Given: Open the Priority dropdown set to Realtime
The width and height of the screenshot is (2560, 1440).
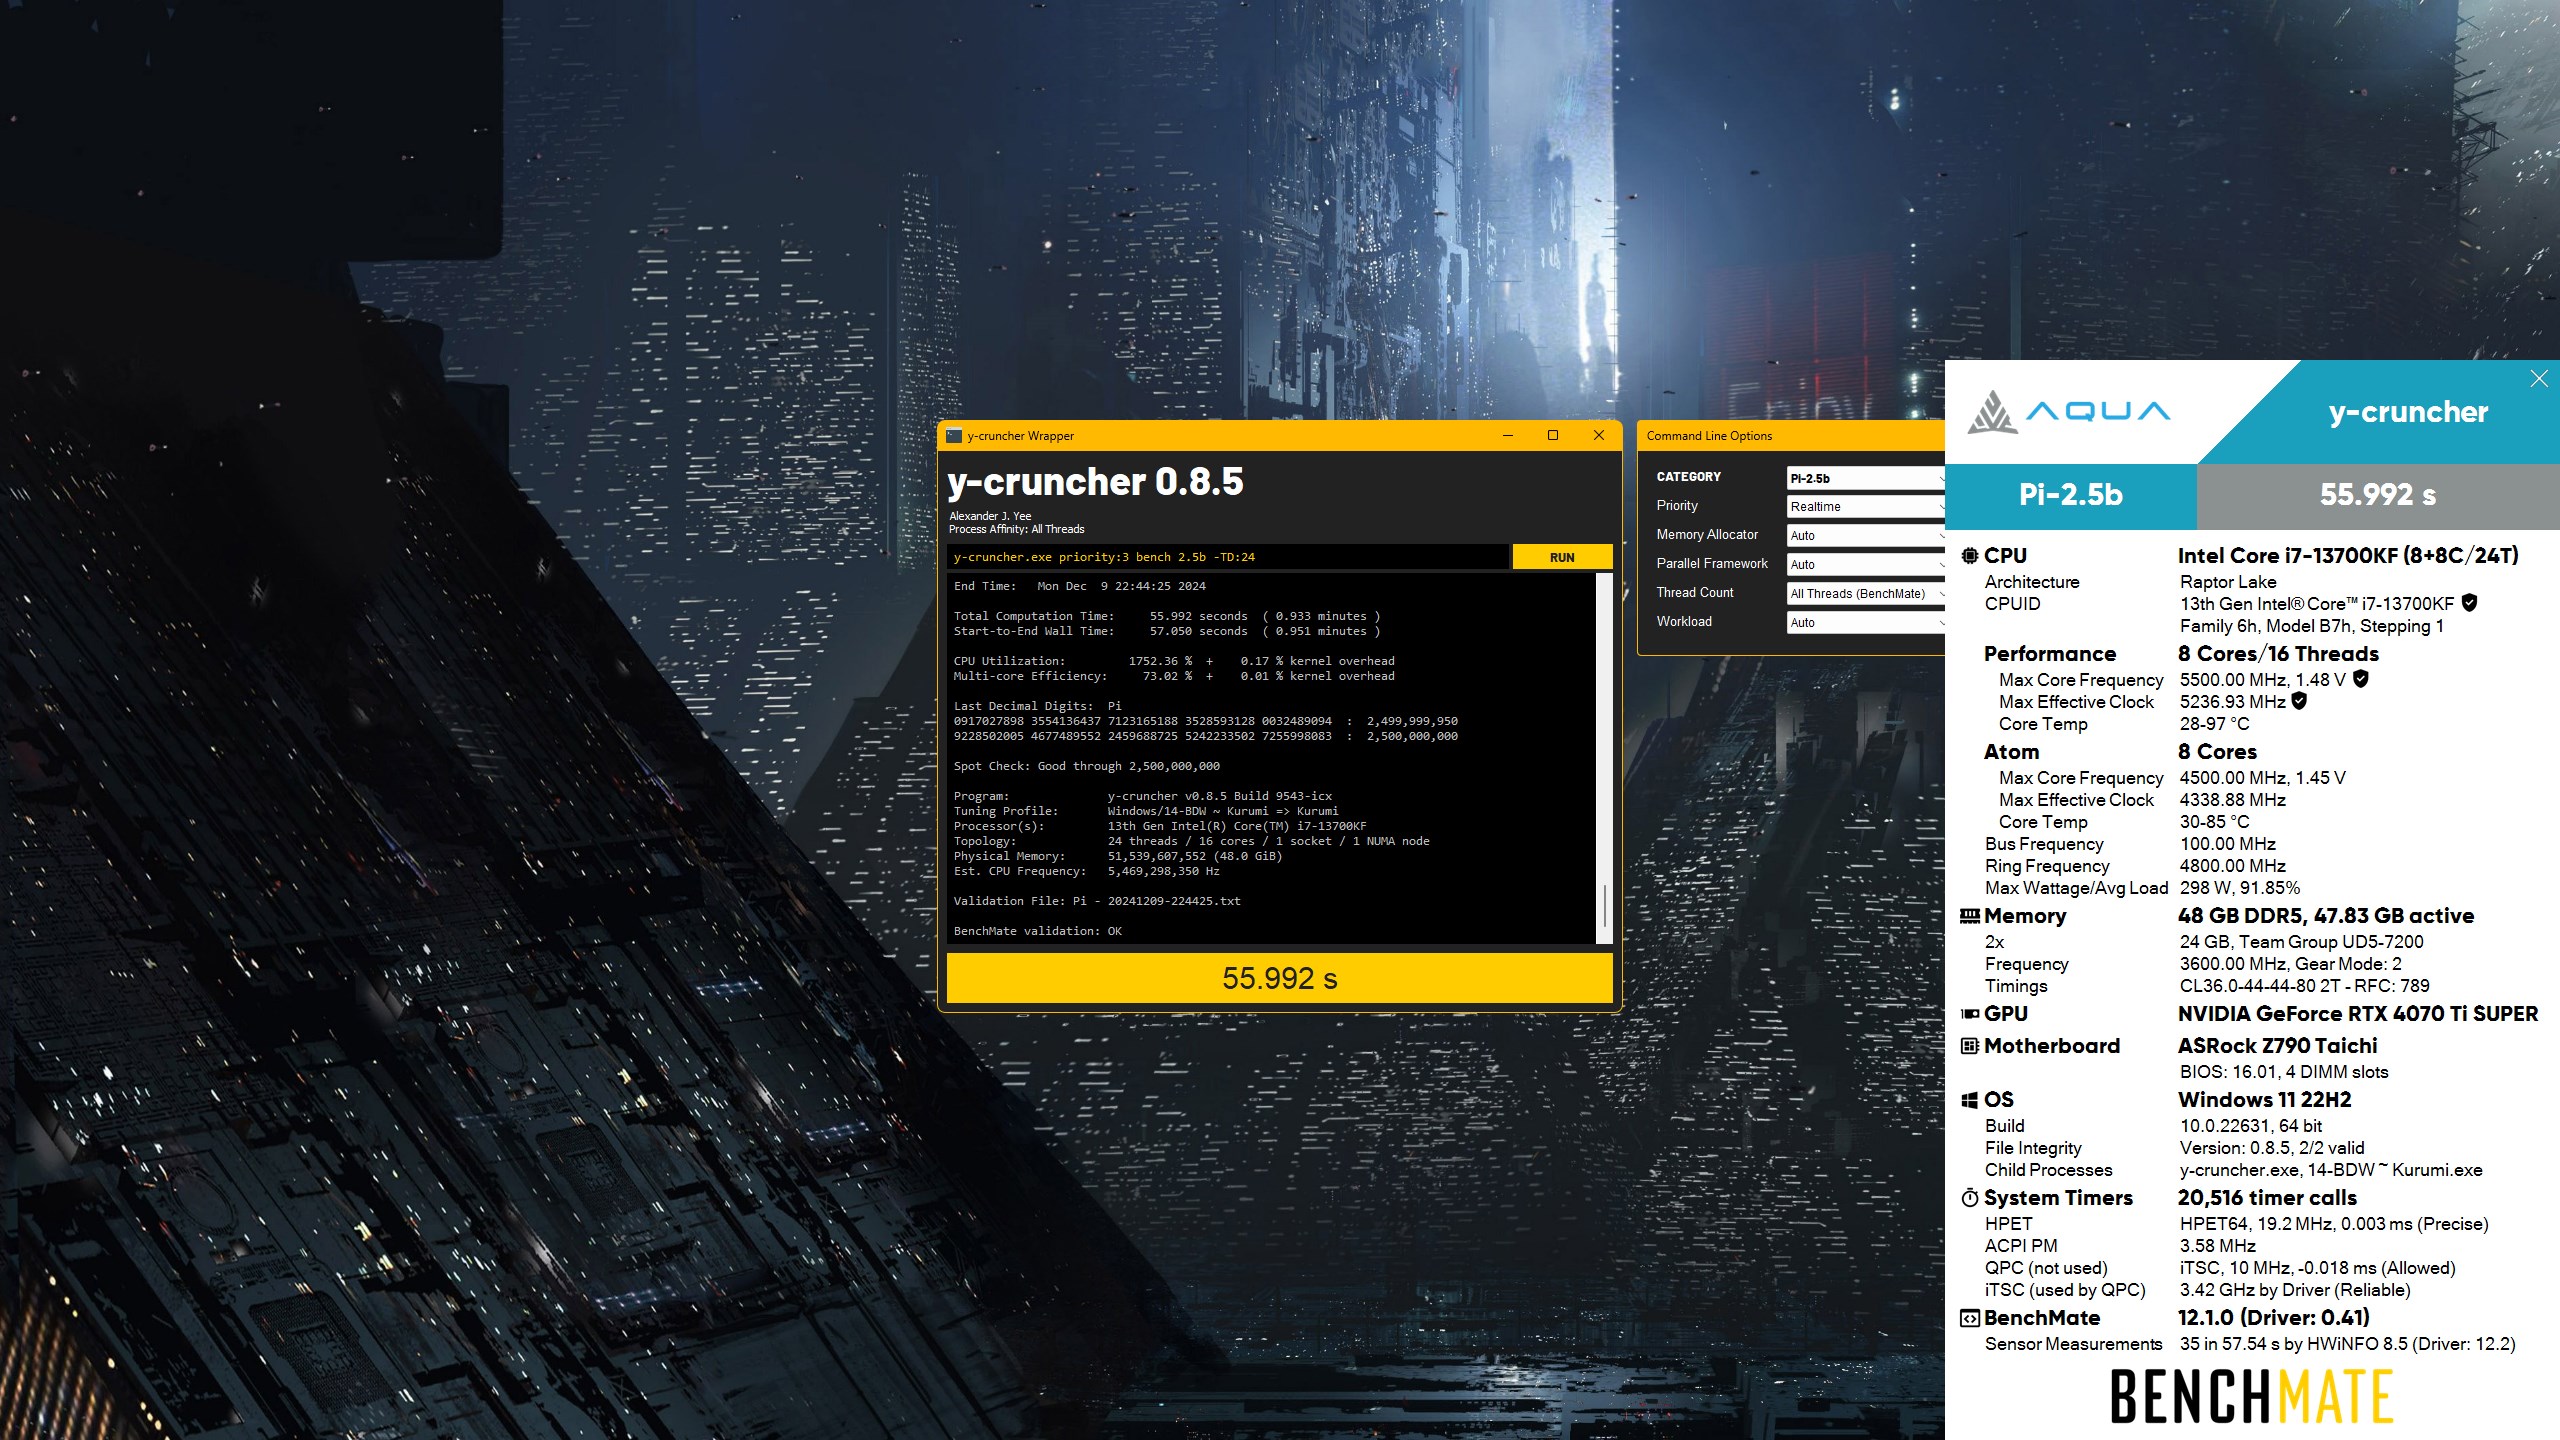Looking at the screenshot, I should click(1866, 507).
